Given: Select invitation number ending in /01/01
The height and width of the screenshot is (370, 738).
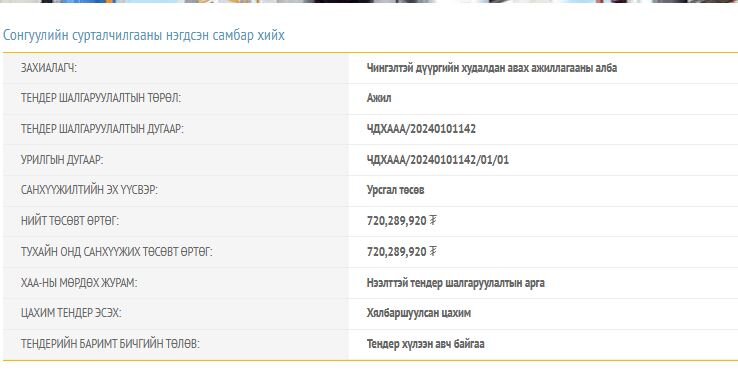Looking at the screenshot, I should 438,160.
